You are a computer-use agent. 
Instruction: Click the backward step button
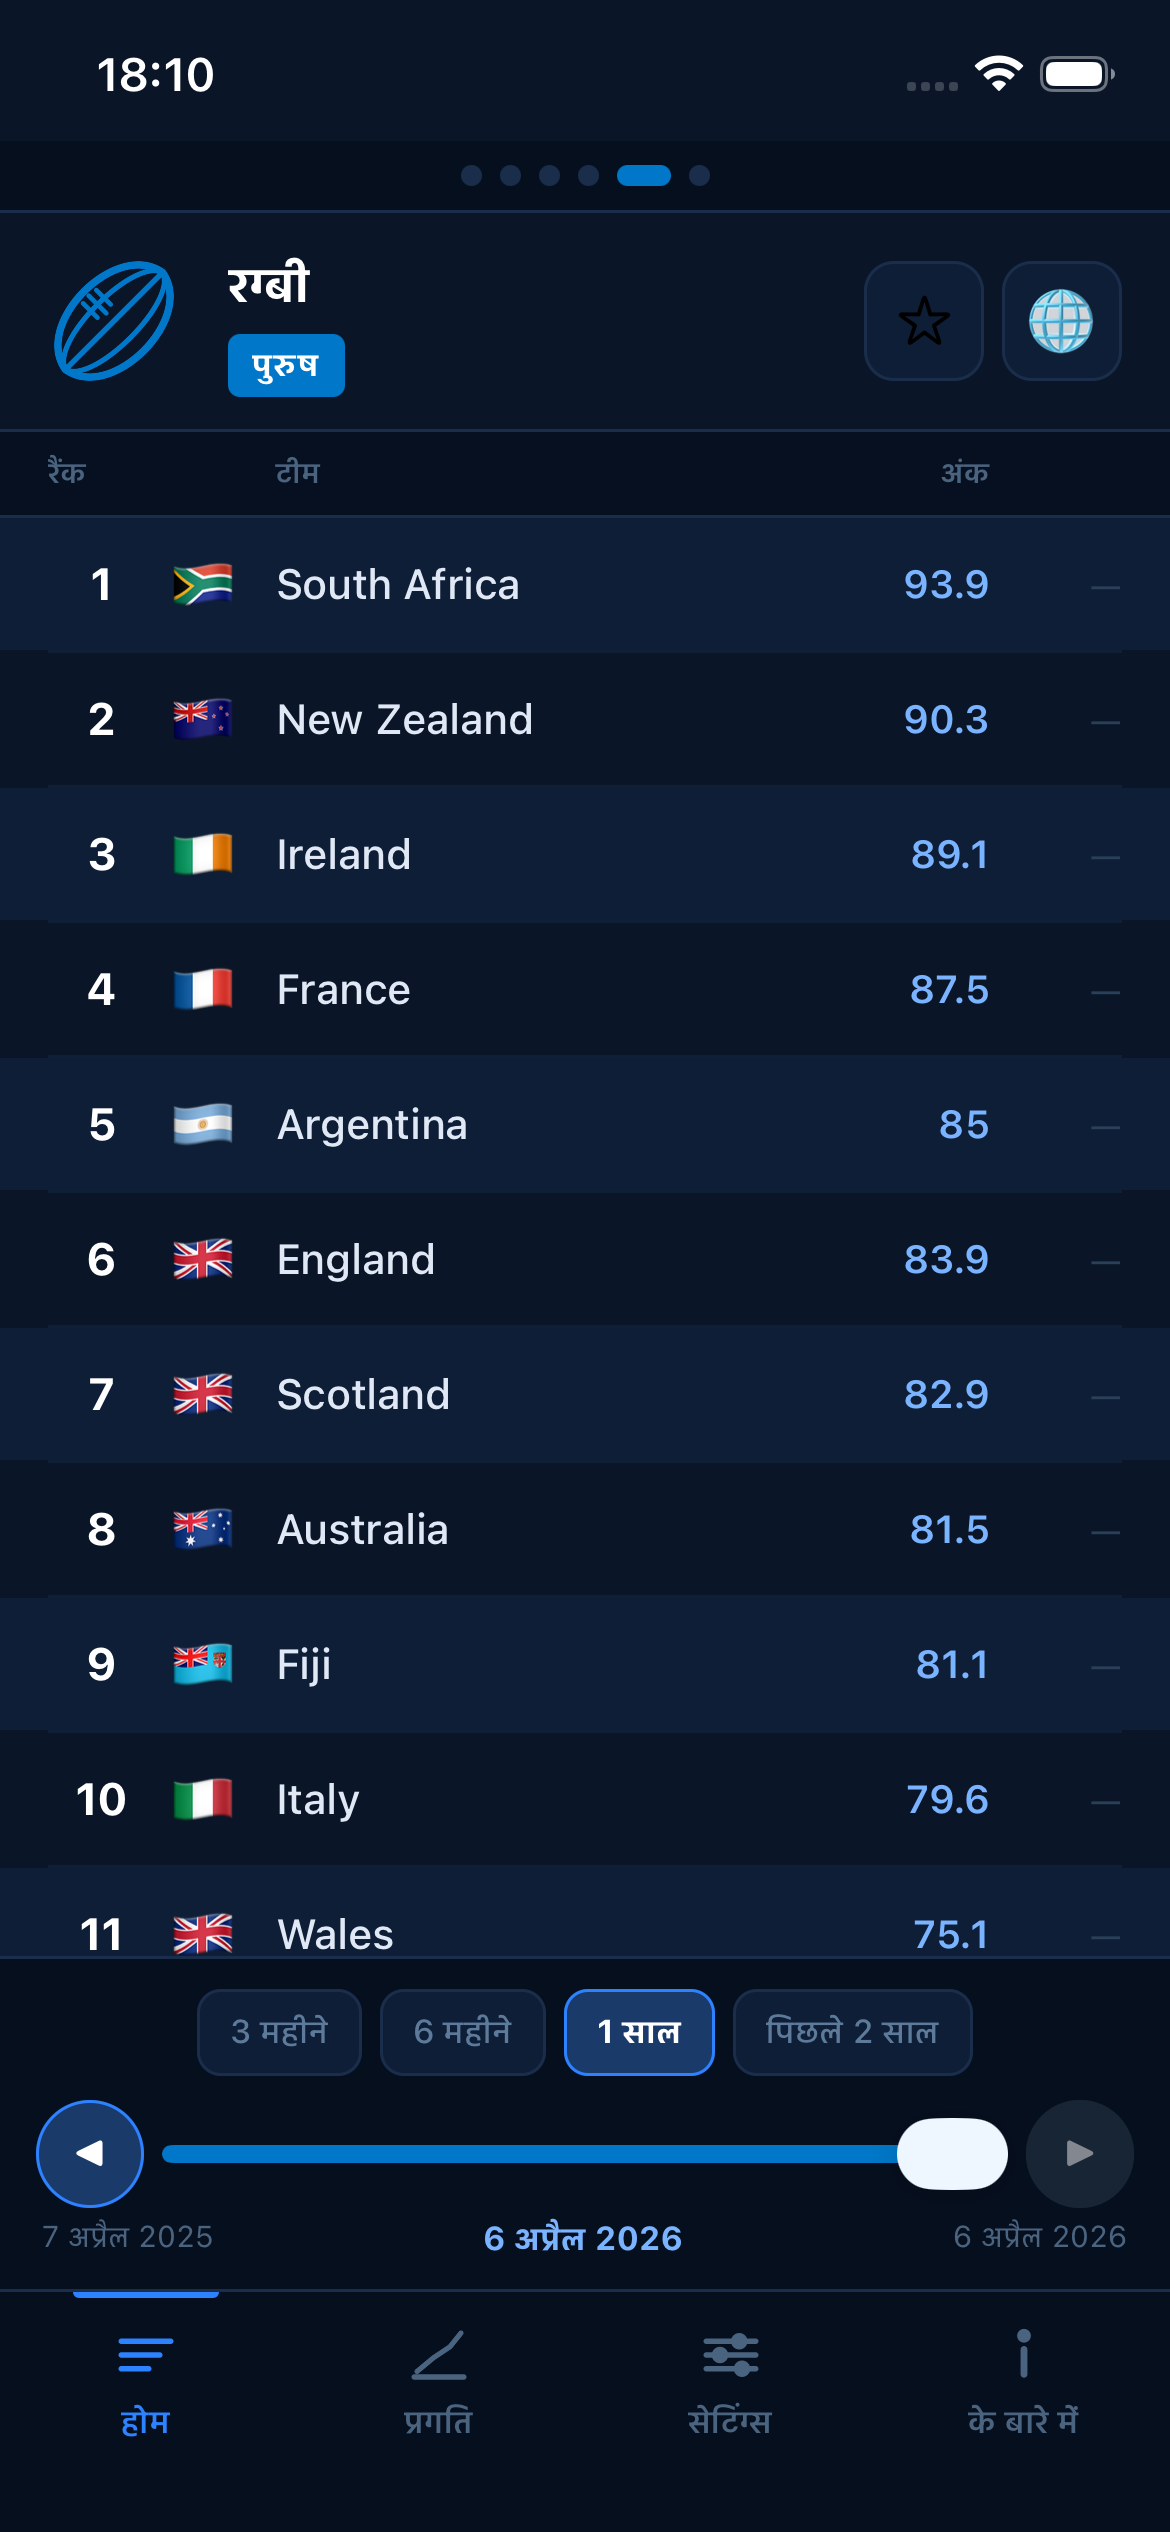coord(89,2154)
